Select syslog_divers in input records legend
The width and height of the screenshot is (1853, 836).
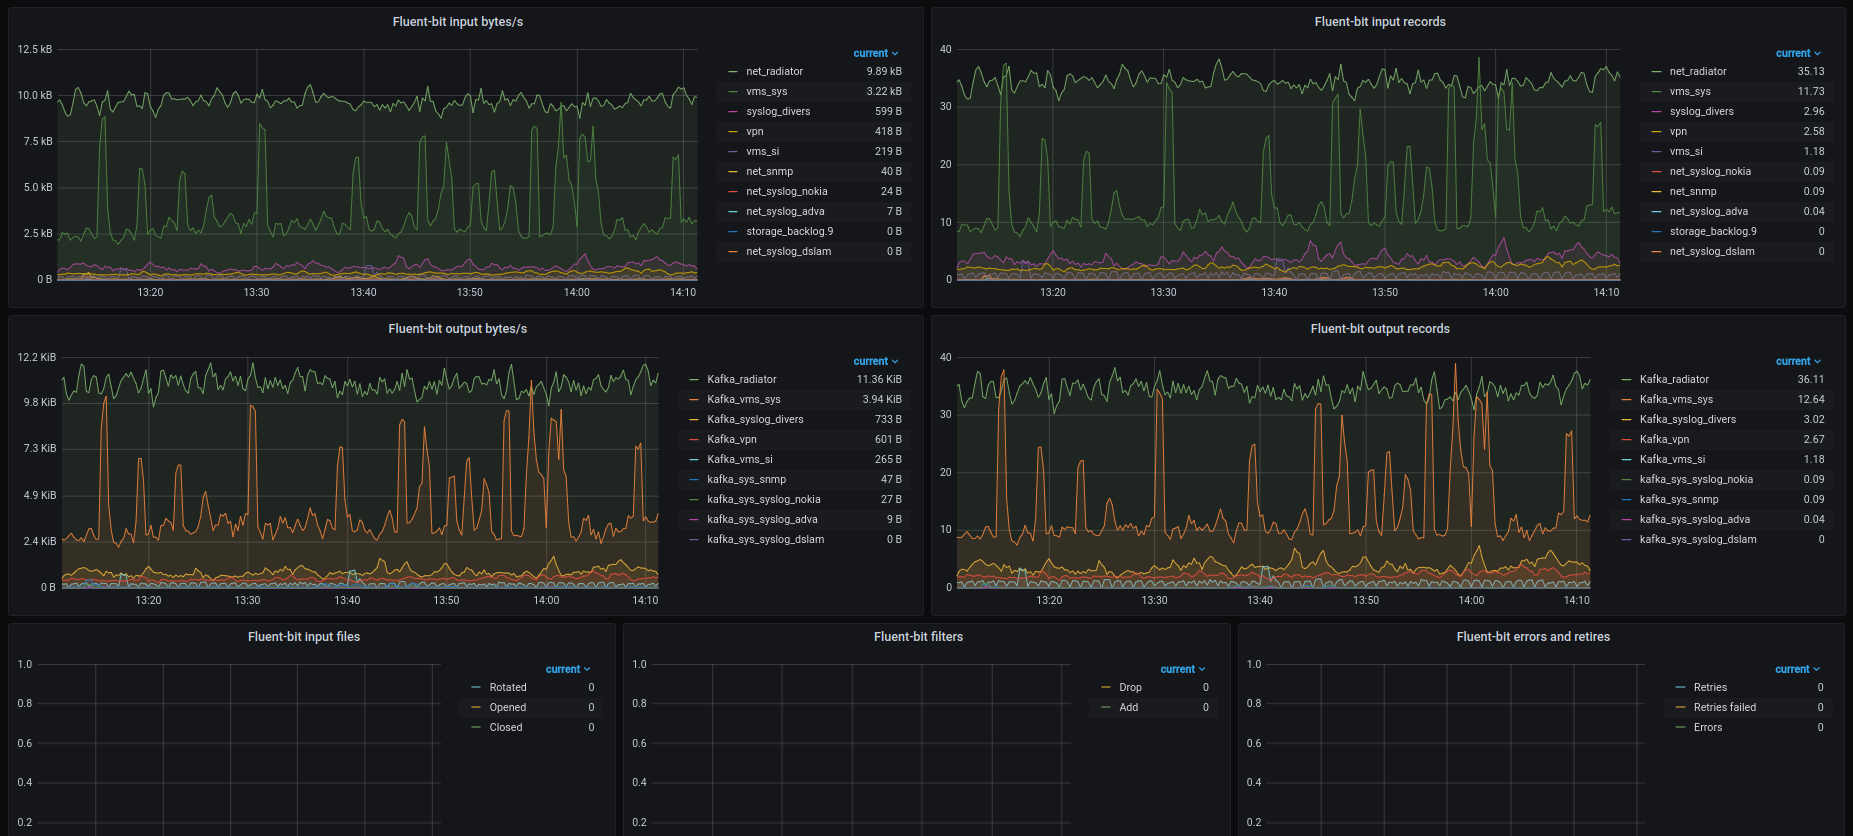[x=1701, y=112]
